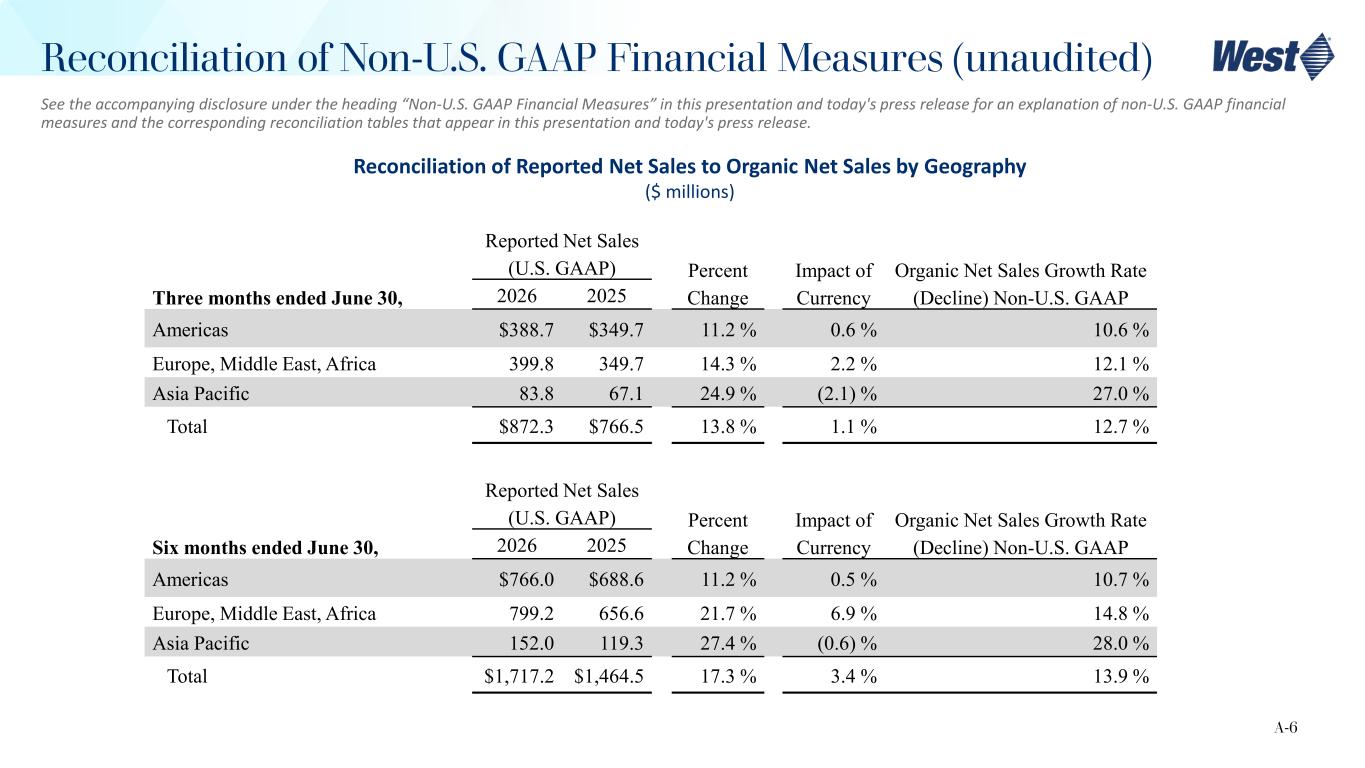
Task: Click the West company logo
Action: 1272,55
